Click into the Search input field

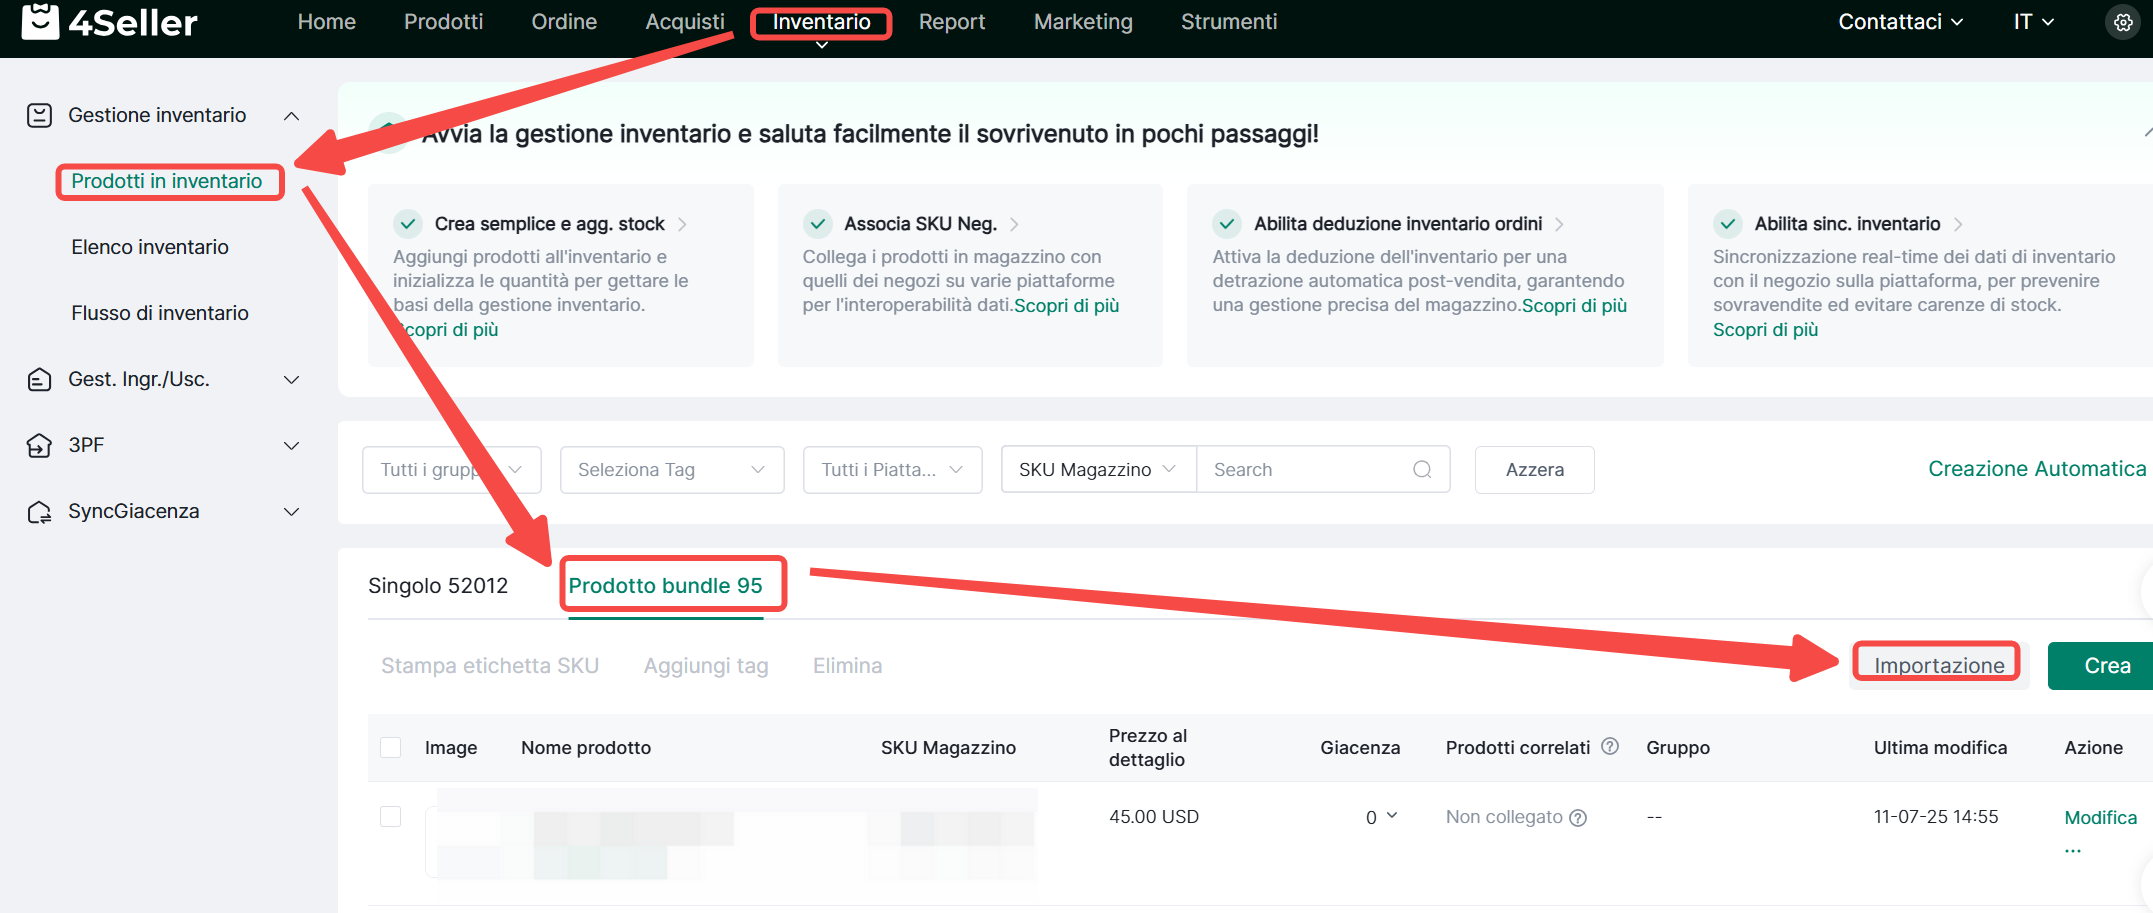coord(1305,470)
